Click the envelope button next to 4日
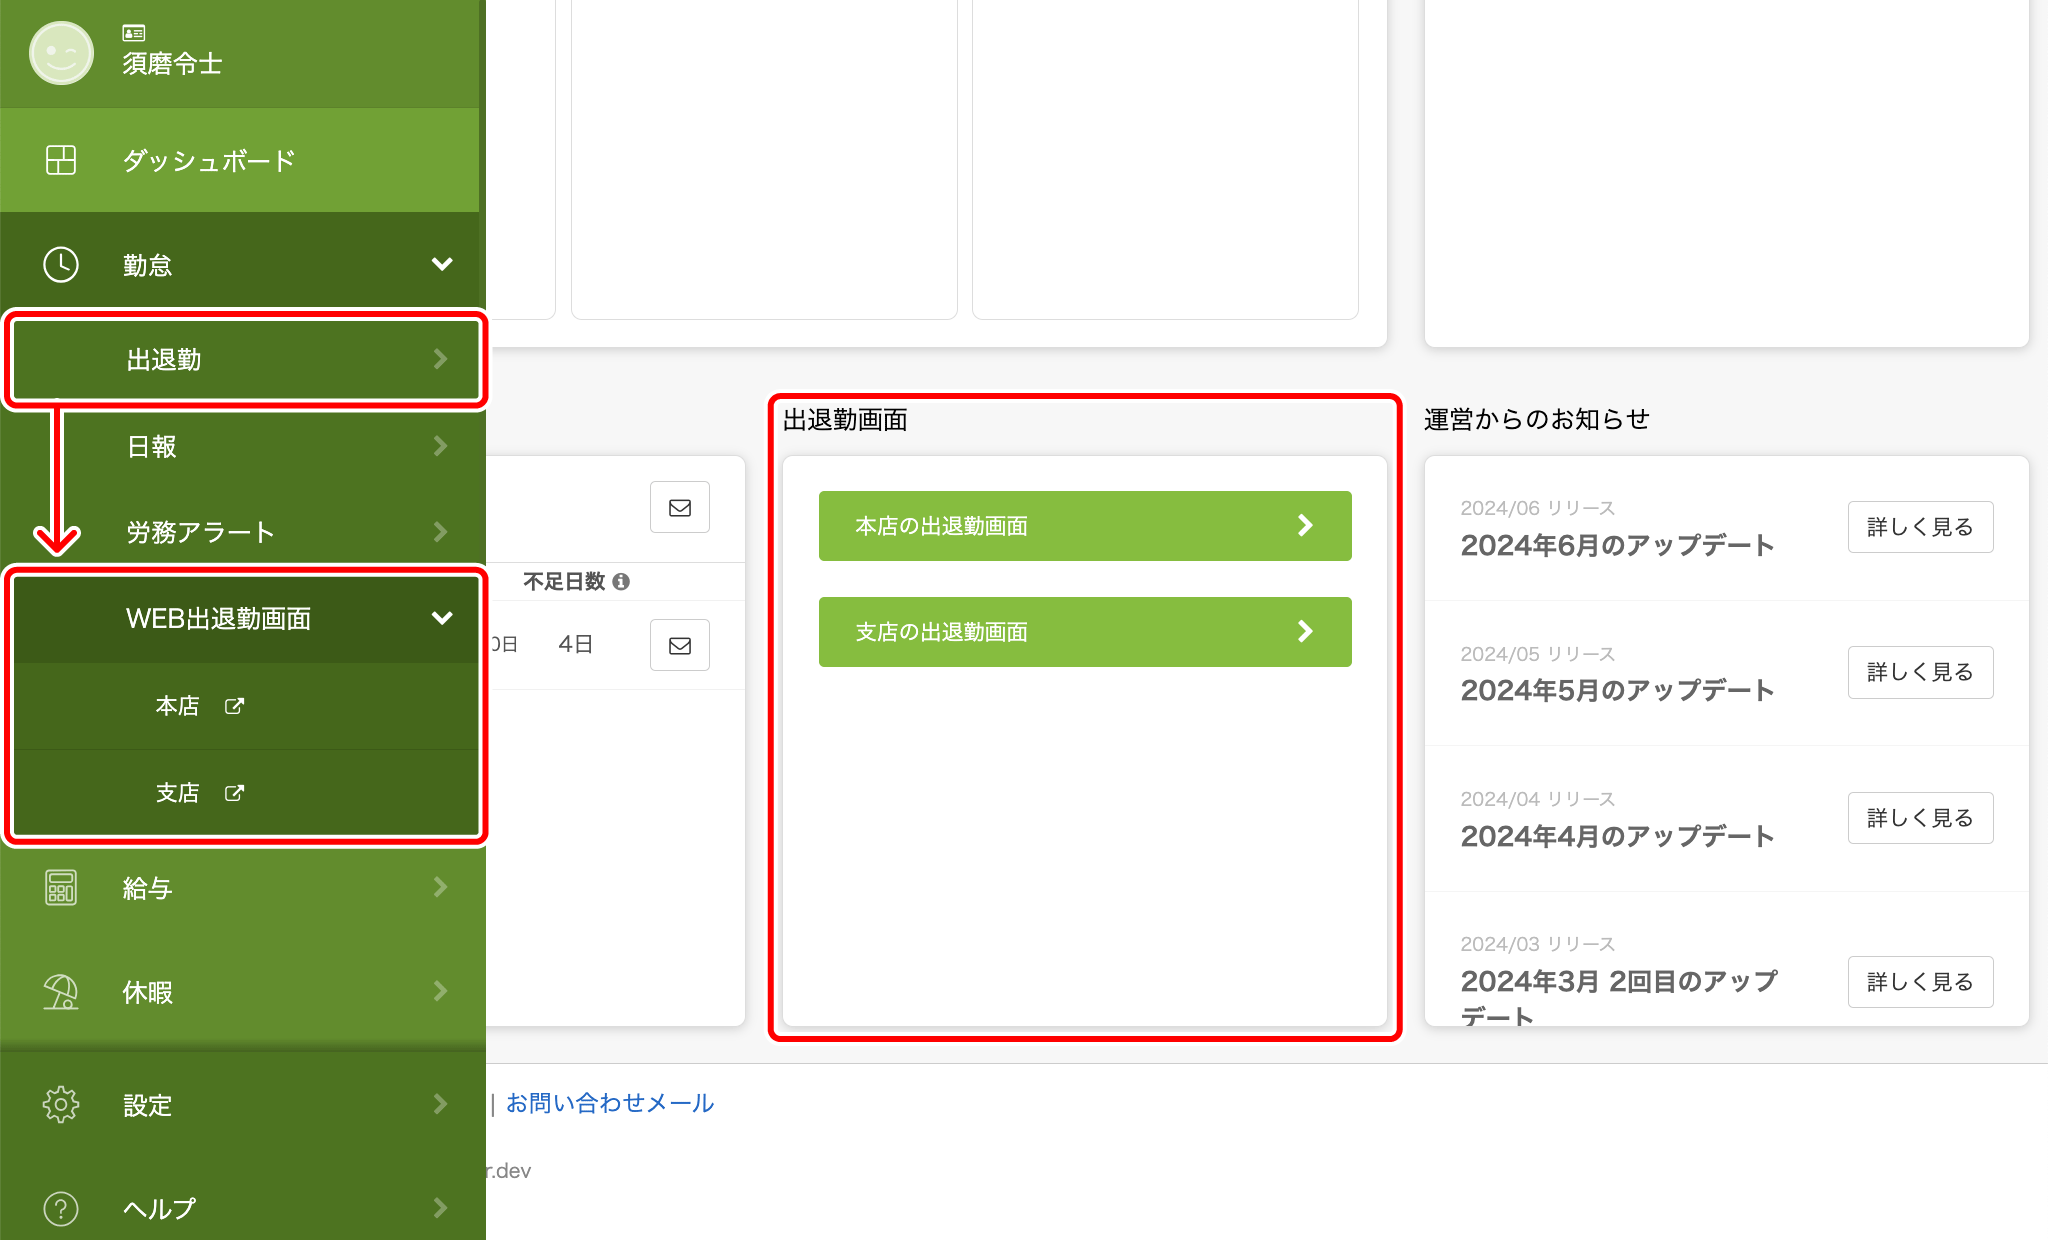 pyautogui.click(x=680, y=645)
